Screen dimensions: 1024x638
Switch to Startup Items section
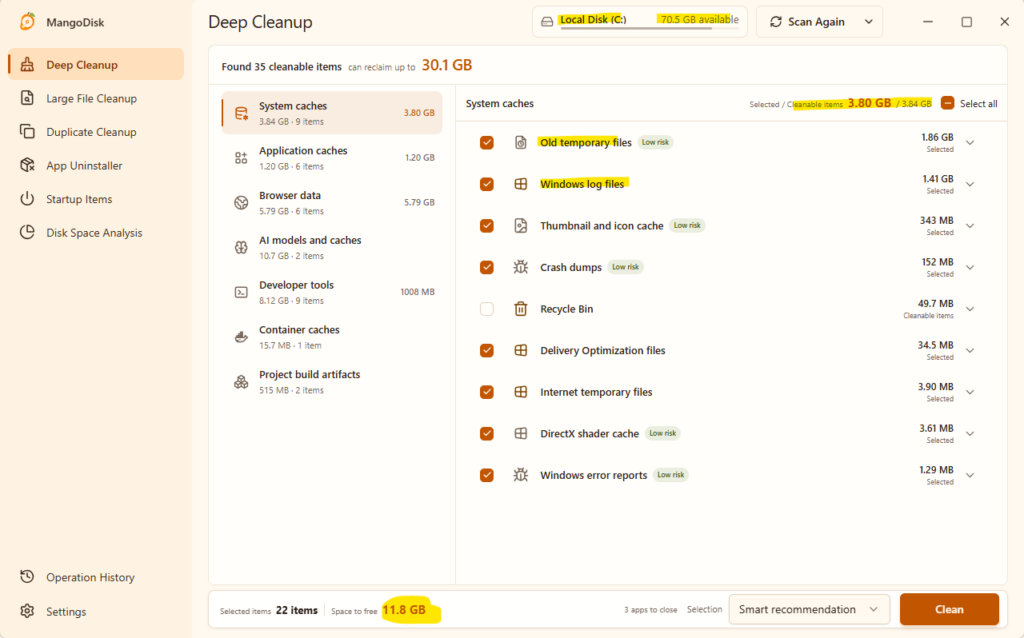click(x=96, y=199)
